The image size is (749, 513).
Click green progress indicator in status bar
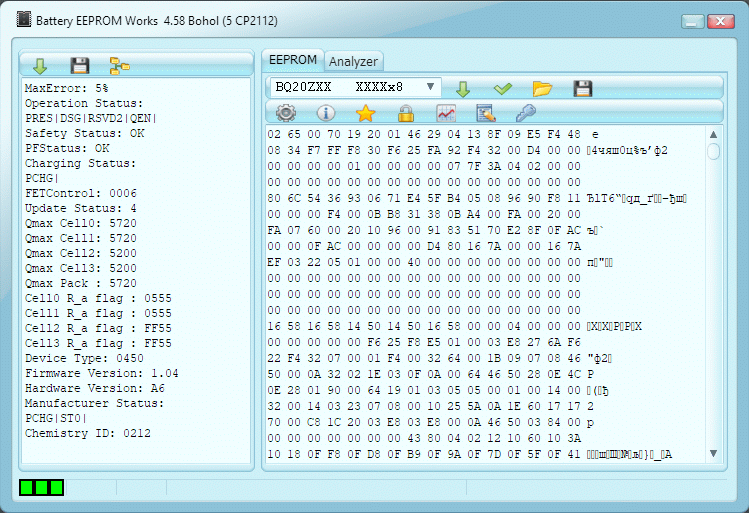tap(42, 488)
